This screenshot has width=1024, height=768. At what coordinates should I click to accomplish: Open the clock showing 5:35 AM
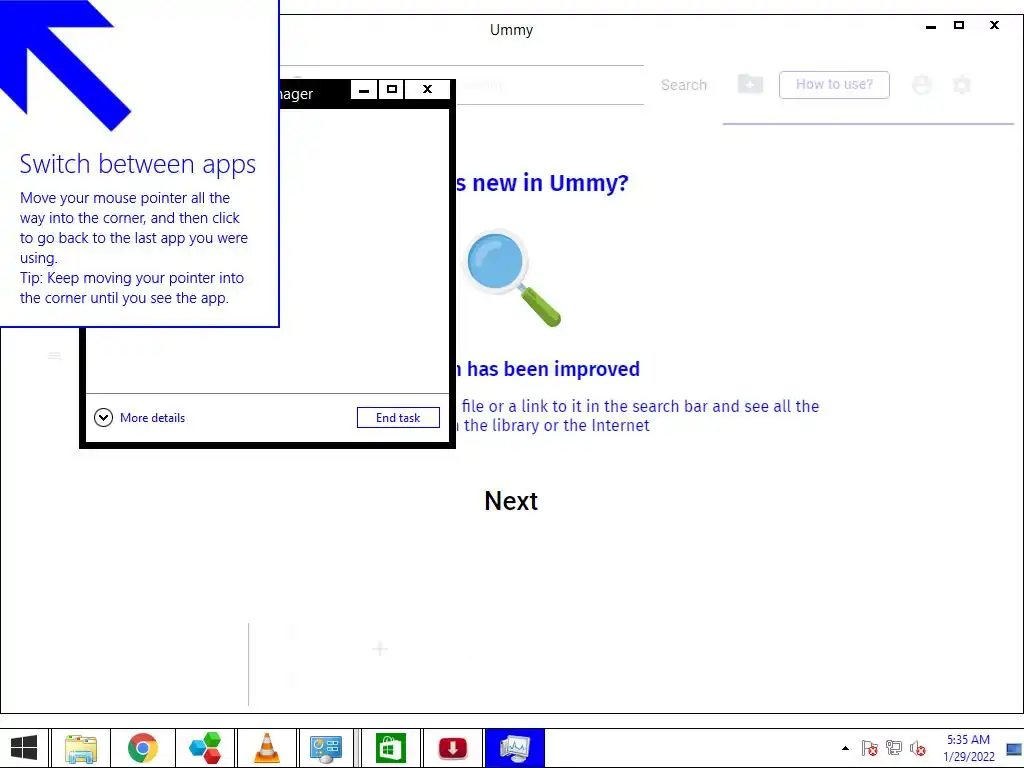(x=968, y=748)
